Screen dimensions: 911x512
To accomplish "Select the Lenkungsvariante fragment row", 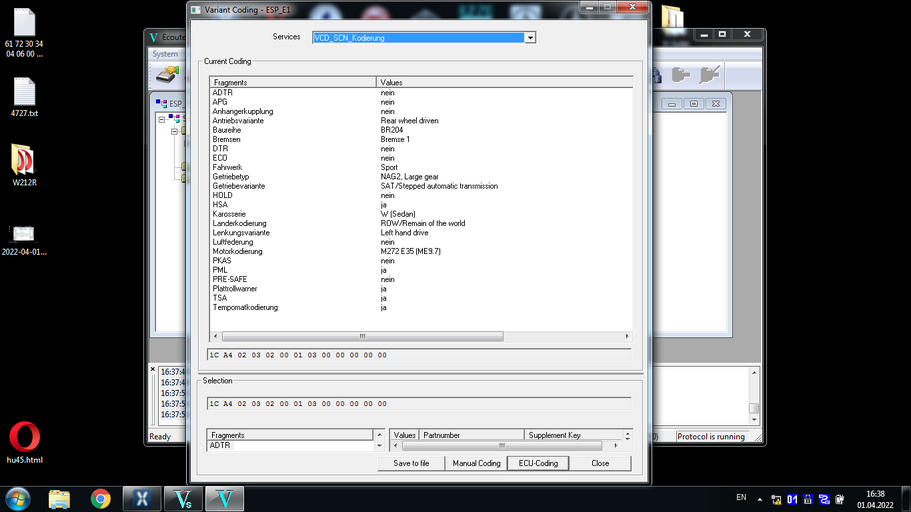I will pos(241,232).
